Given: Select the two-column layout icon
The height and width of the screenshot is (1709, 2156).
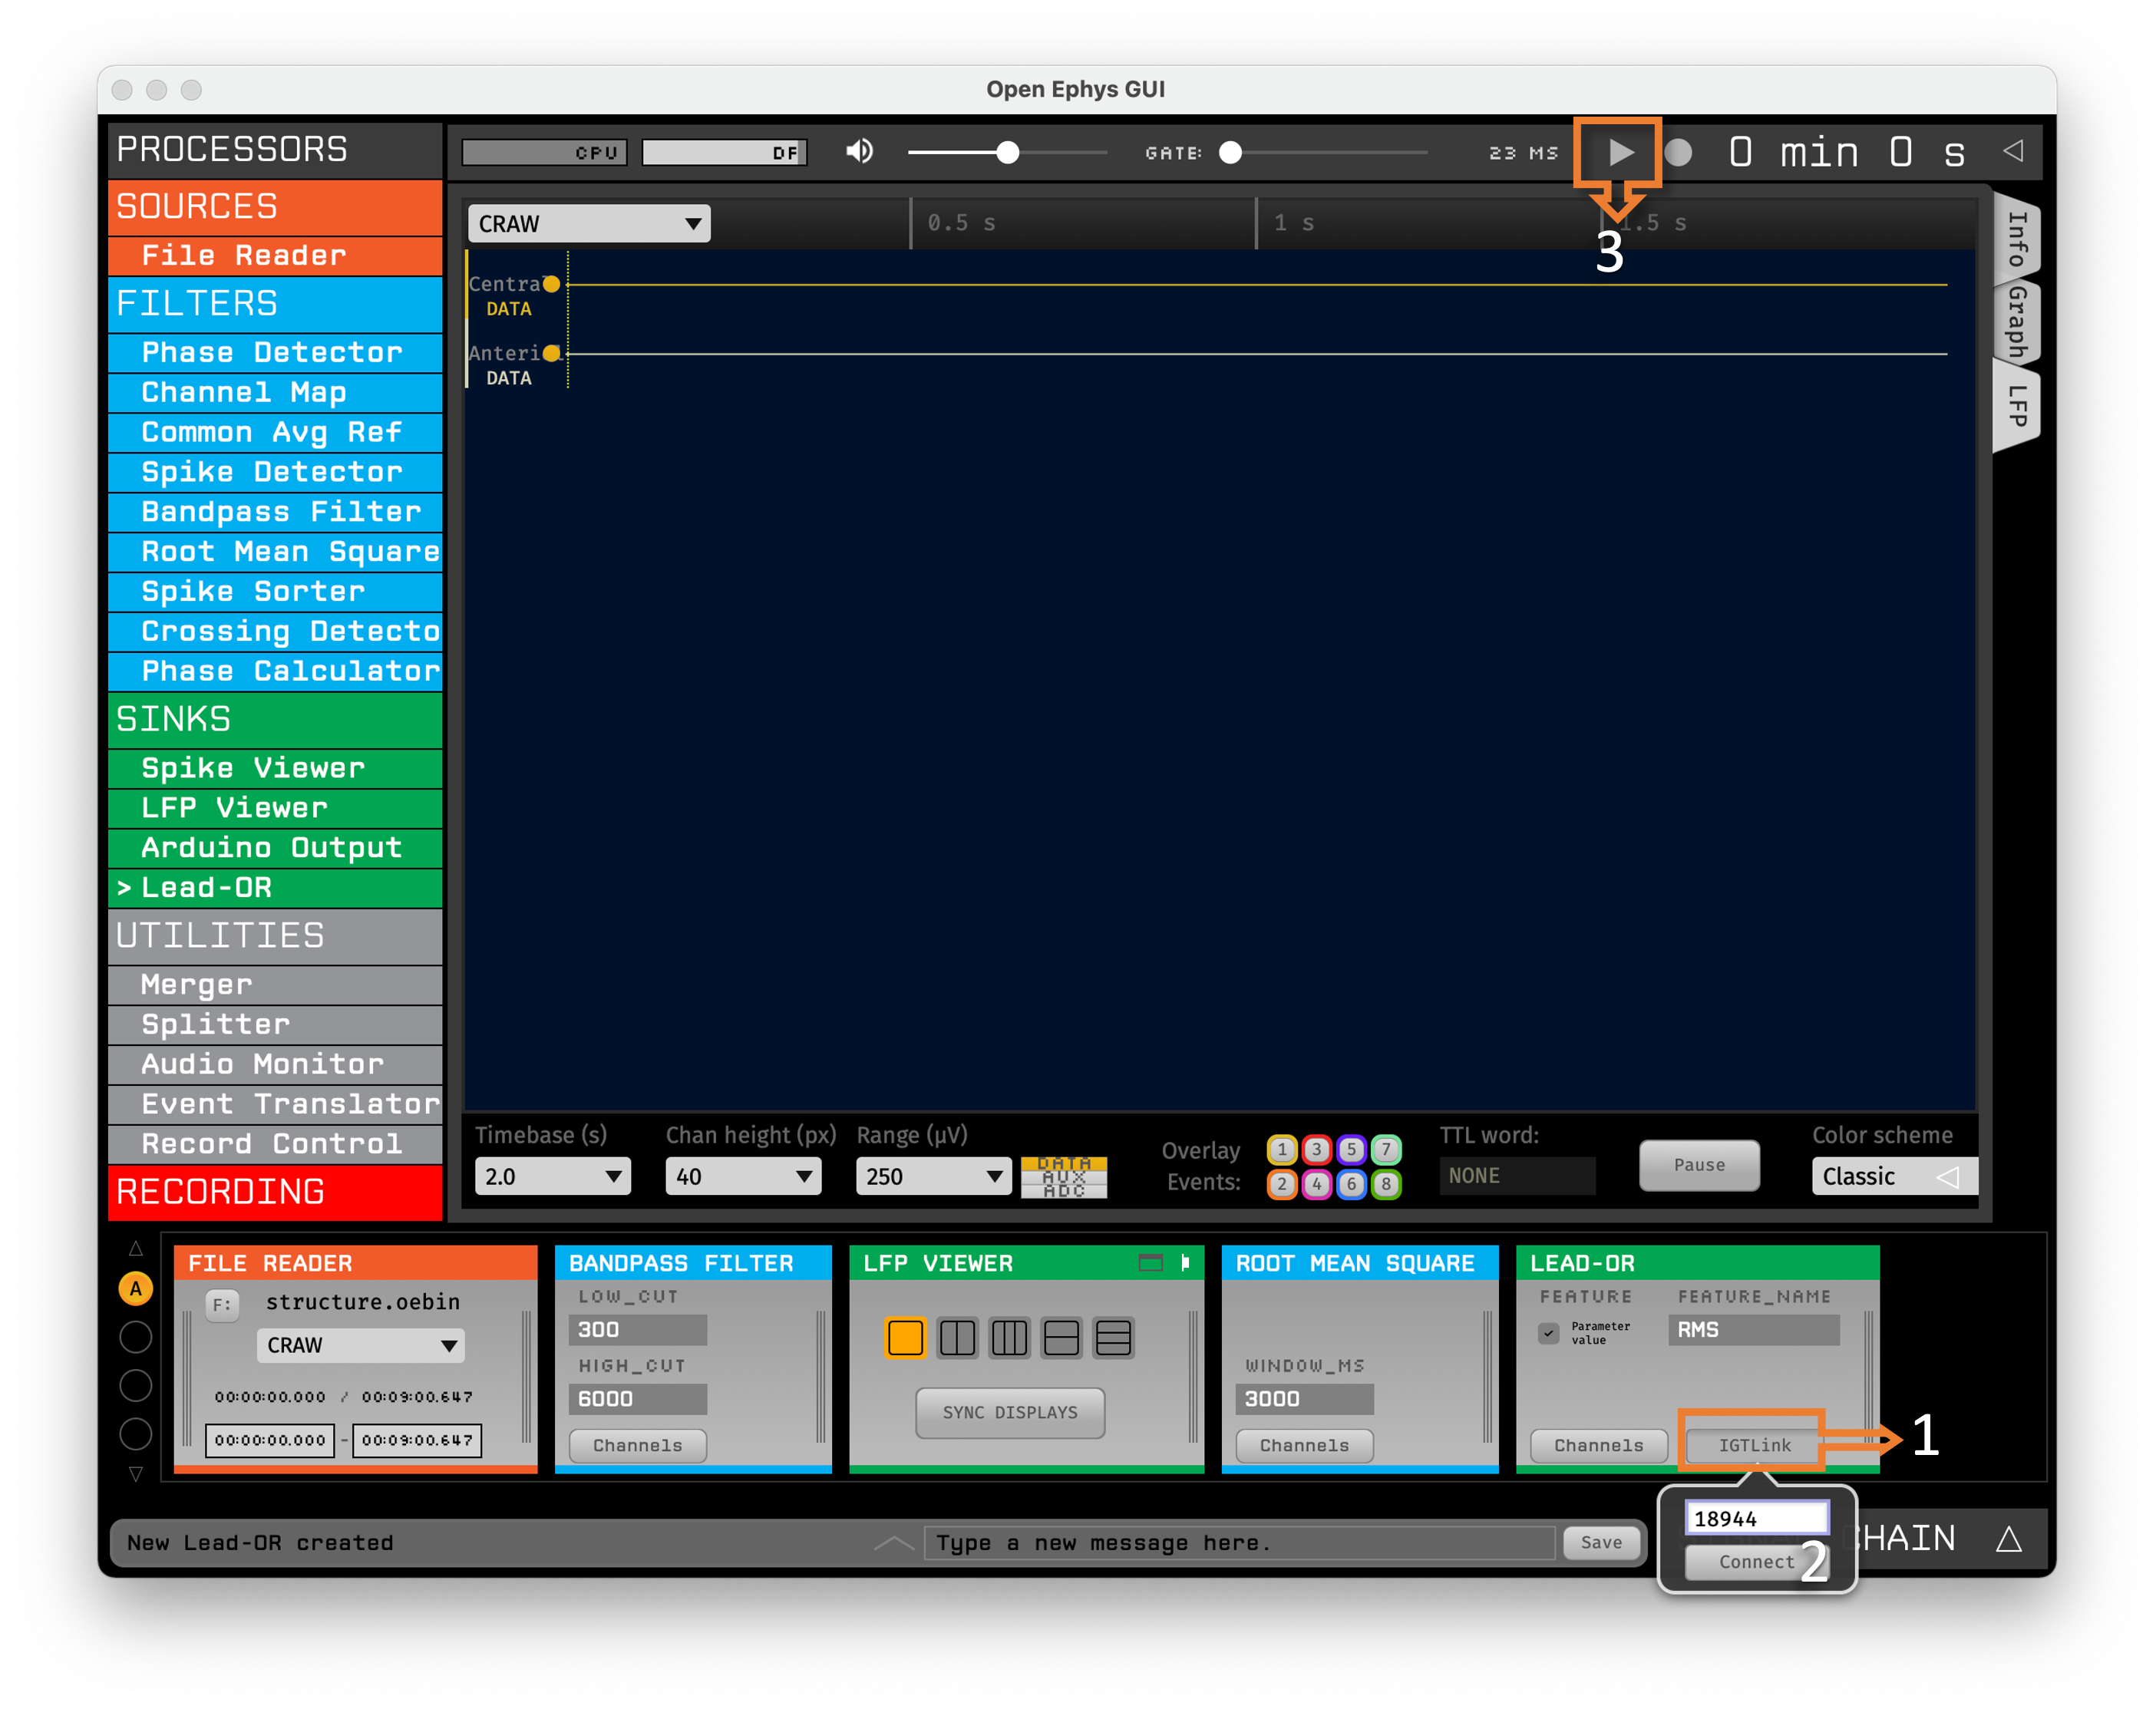Looking at the screenshot, I should click(x=957, y=1337).
